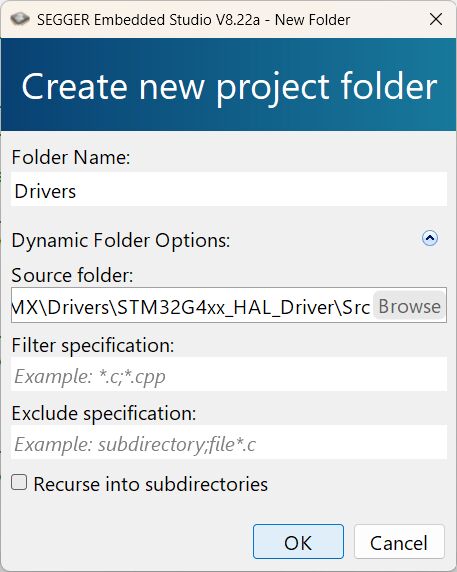457x572 pixels.
Task: Focus the Folder Name field containing Drivers
Action: 229,189
